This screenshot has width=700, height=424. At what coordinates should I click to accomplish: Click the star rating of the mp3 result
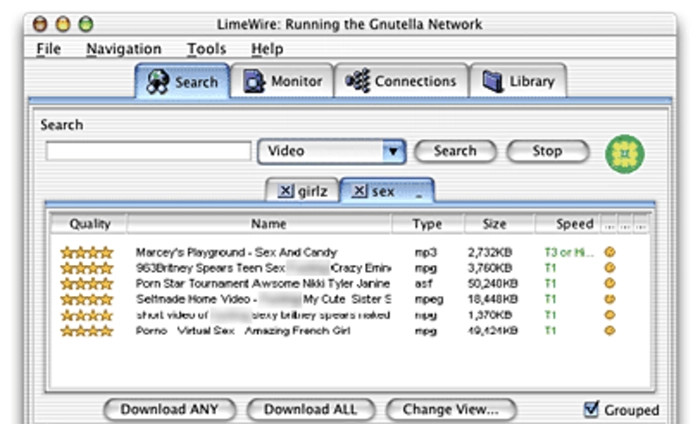pos(87,253)
